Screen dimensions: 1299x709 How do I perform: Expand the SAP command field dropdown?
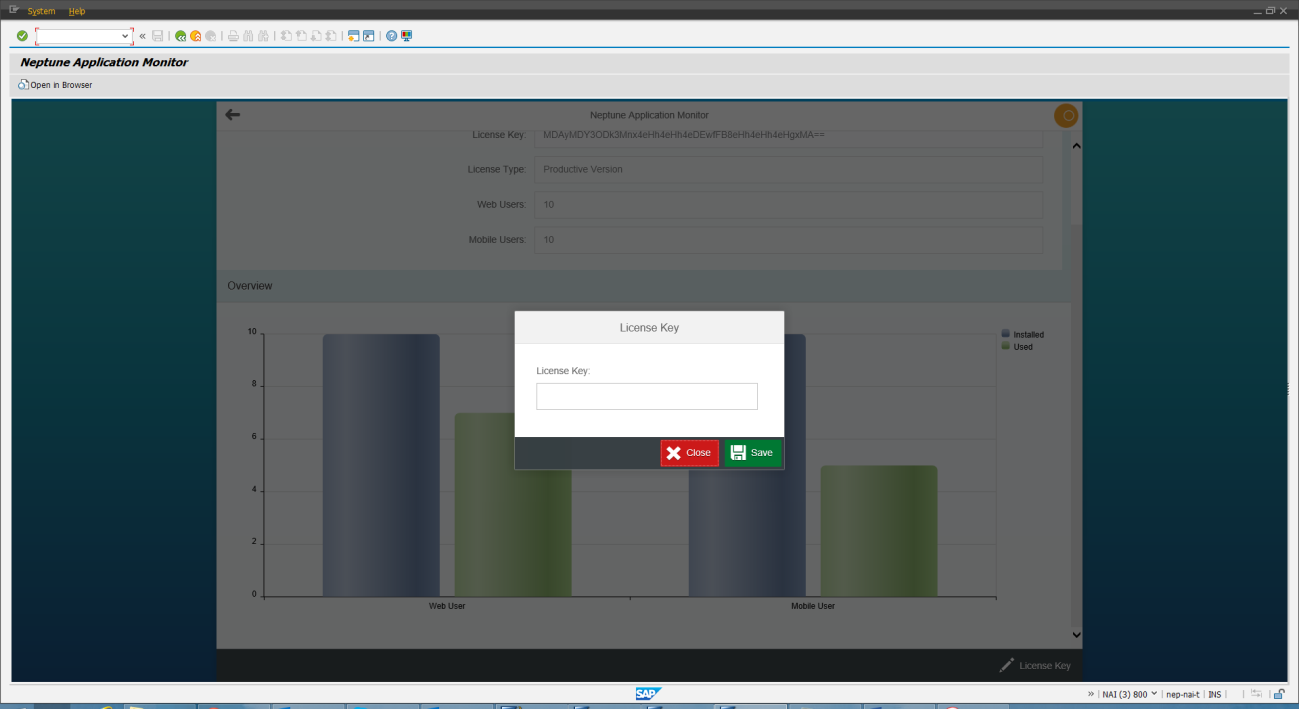click(126, 35)
